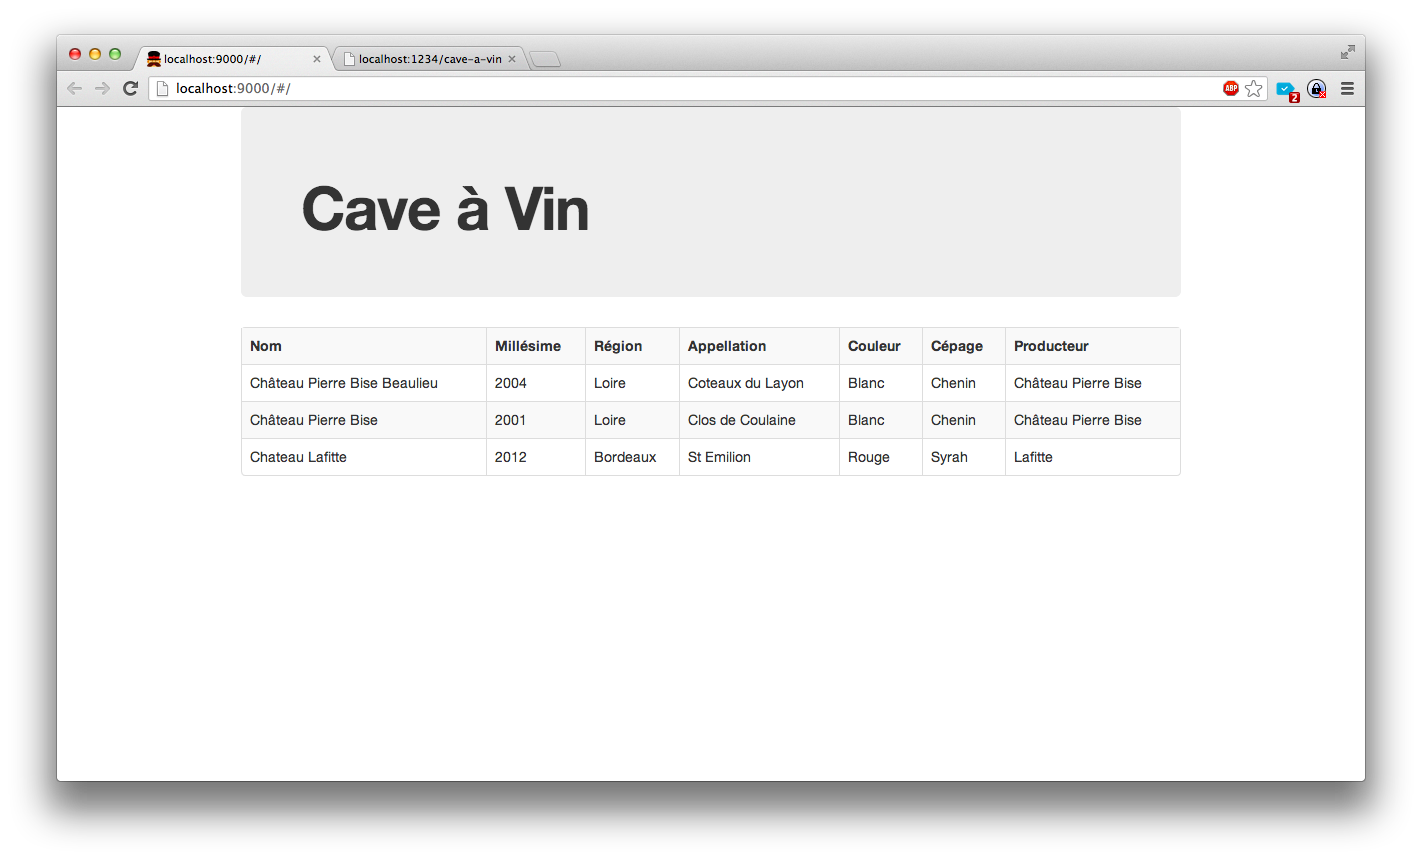
Task: Close the localhost:1234/cave-a-vin tab
Action: tap(512, 59)
